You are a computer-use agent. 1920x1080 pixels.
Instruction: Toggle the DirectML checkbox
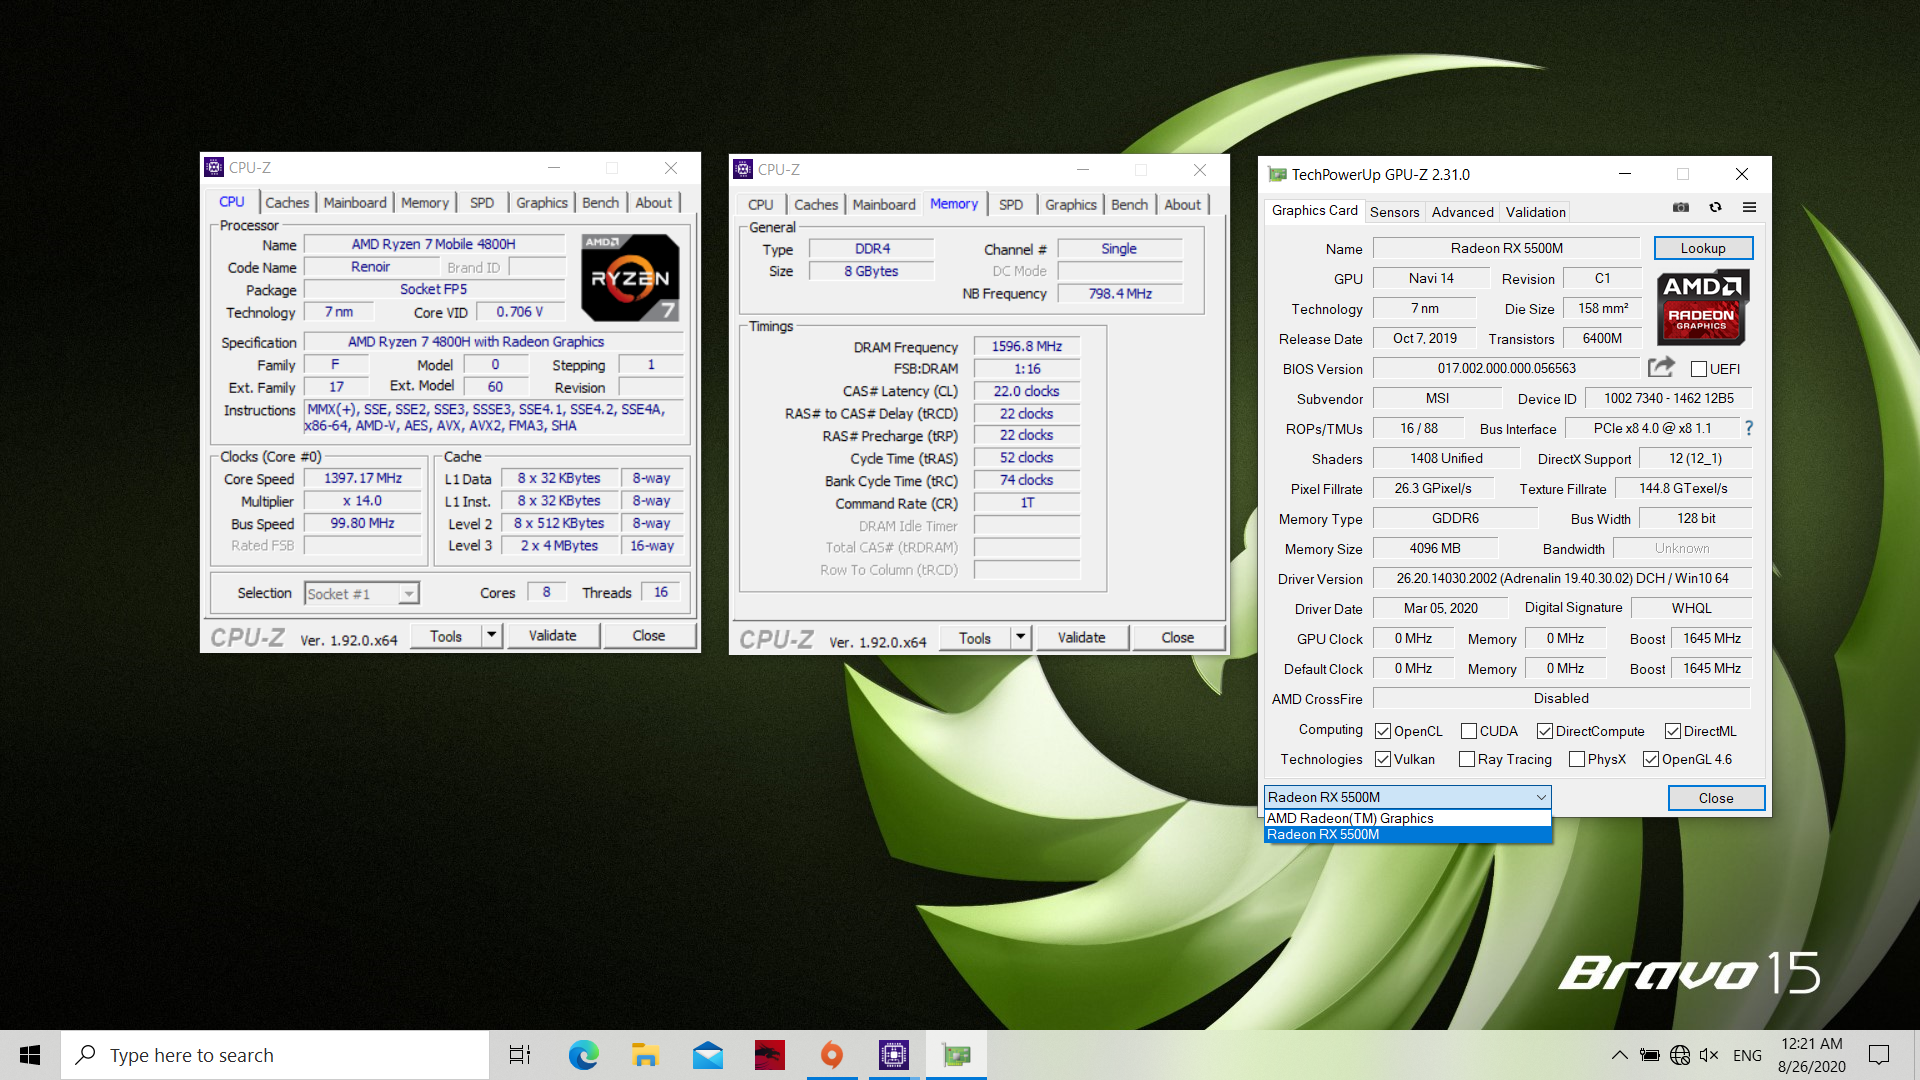1673,731
